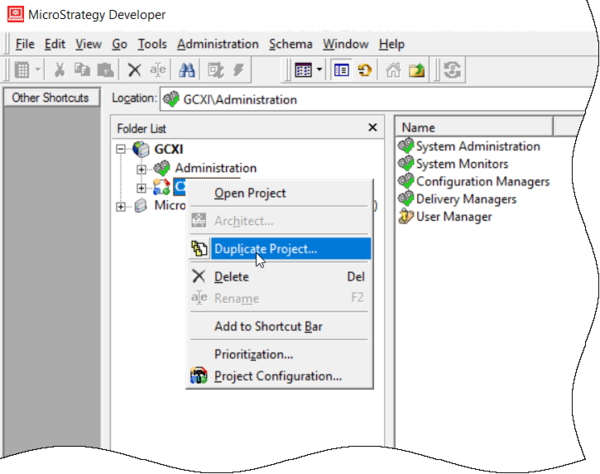The height and width of the screenshot is (474, 600).
Task: Open the view style dropdown arrow
Action: [x=319, y=71]
